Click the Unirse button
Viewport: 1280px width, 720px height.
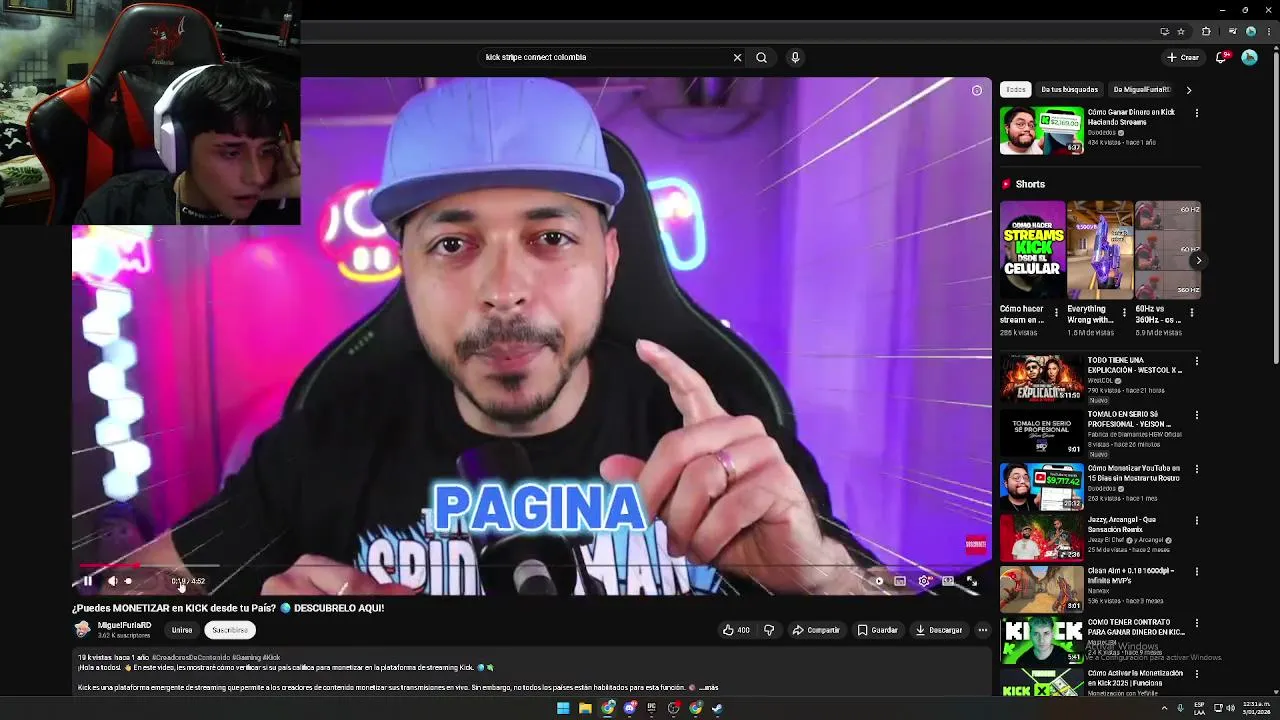[181, 630]
